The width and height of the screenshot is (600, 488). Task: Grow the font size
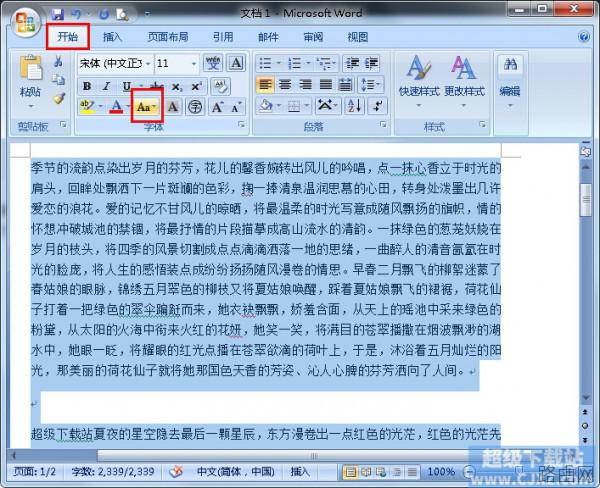point(217,107)
